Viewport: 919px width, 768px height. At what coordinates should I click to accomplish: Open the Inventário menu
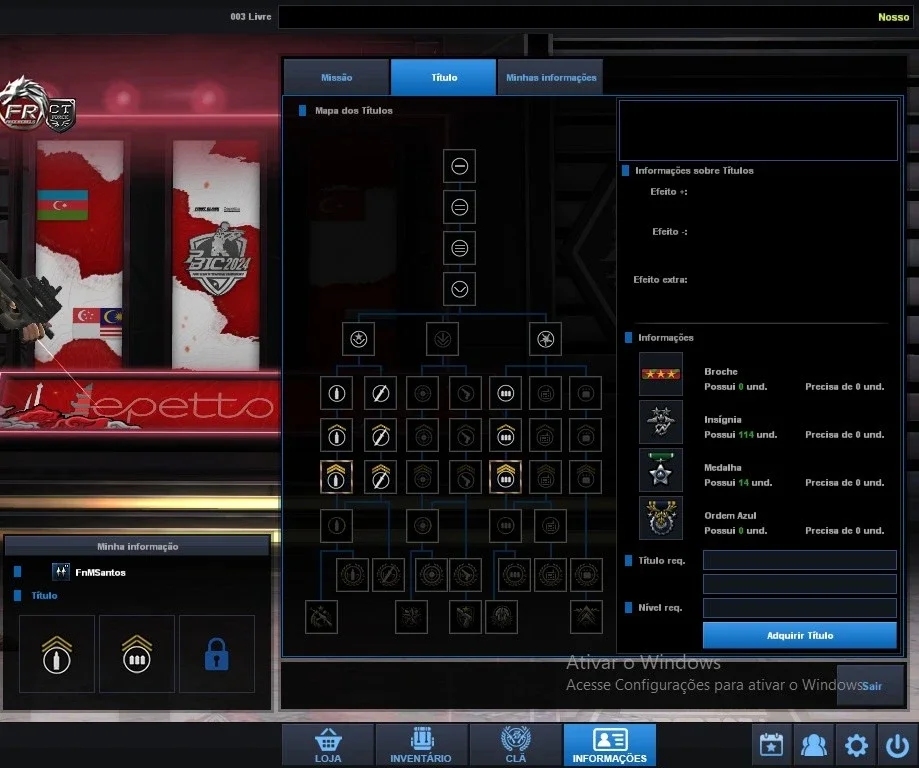tap(421, 745)
